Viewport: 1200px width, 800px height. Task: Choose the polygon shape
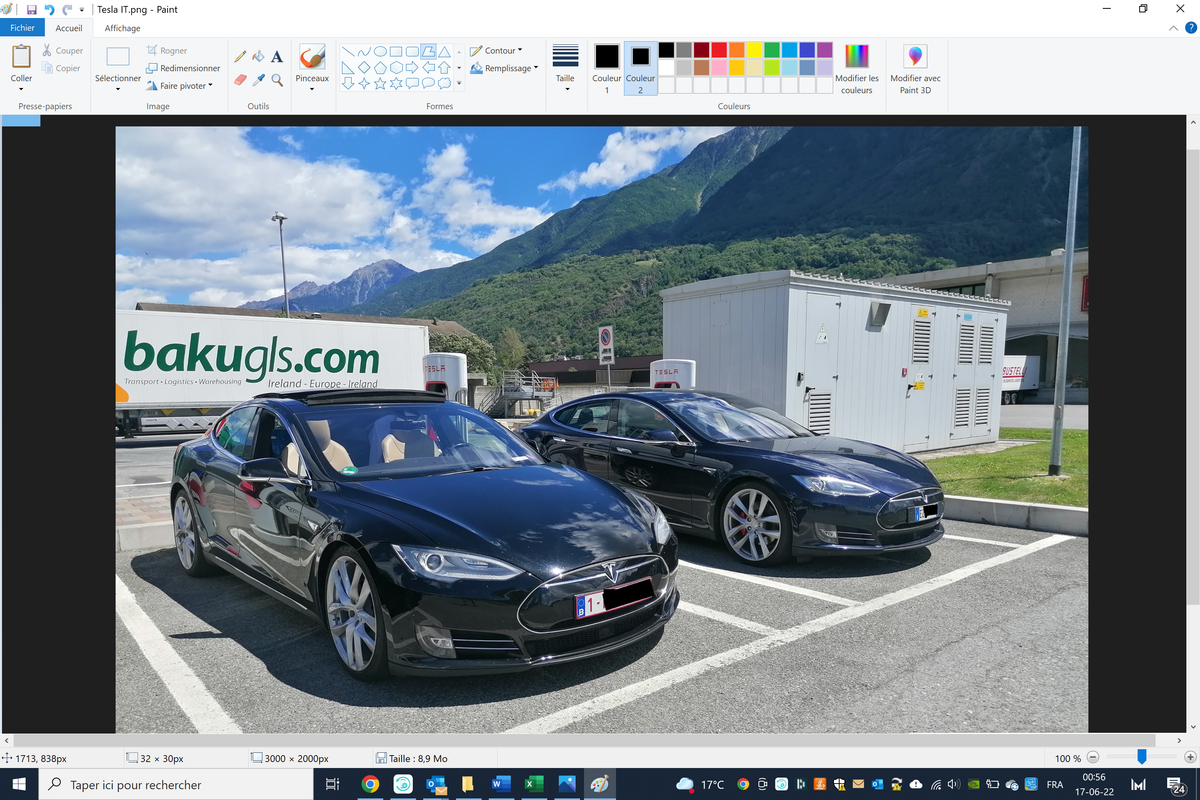click(x=428, y=51)
